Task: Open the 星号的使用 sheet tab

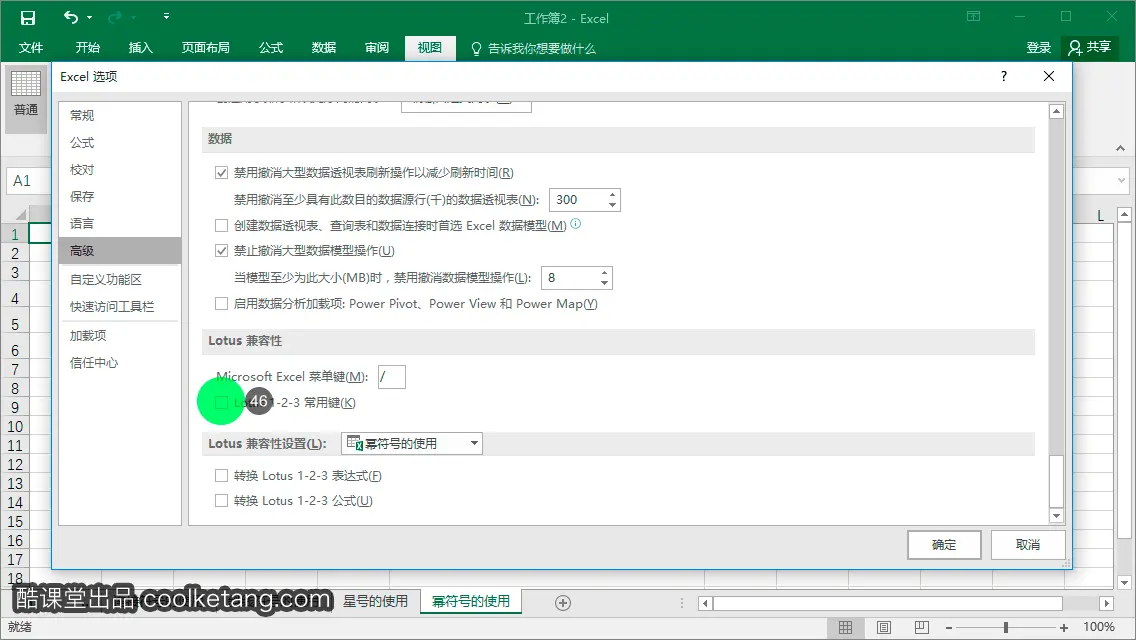Action: (x=375, y=601)
